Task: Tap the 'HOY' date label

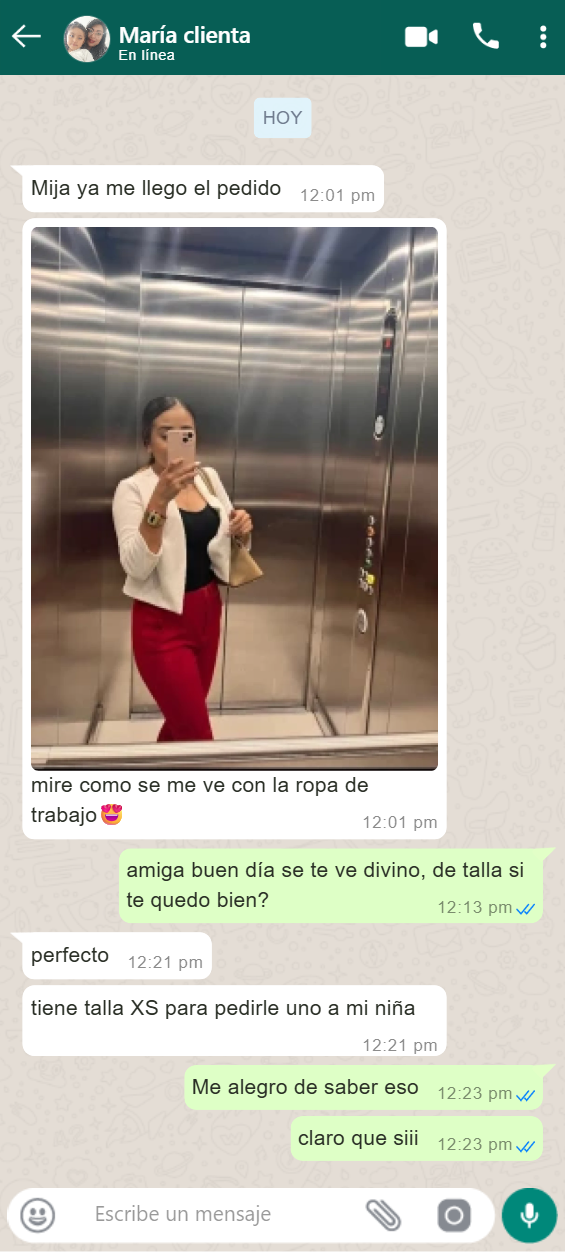Action: tap(282, 118)
